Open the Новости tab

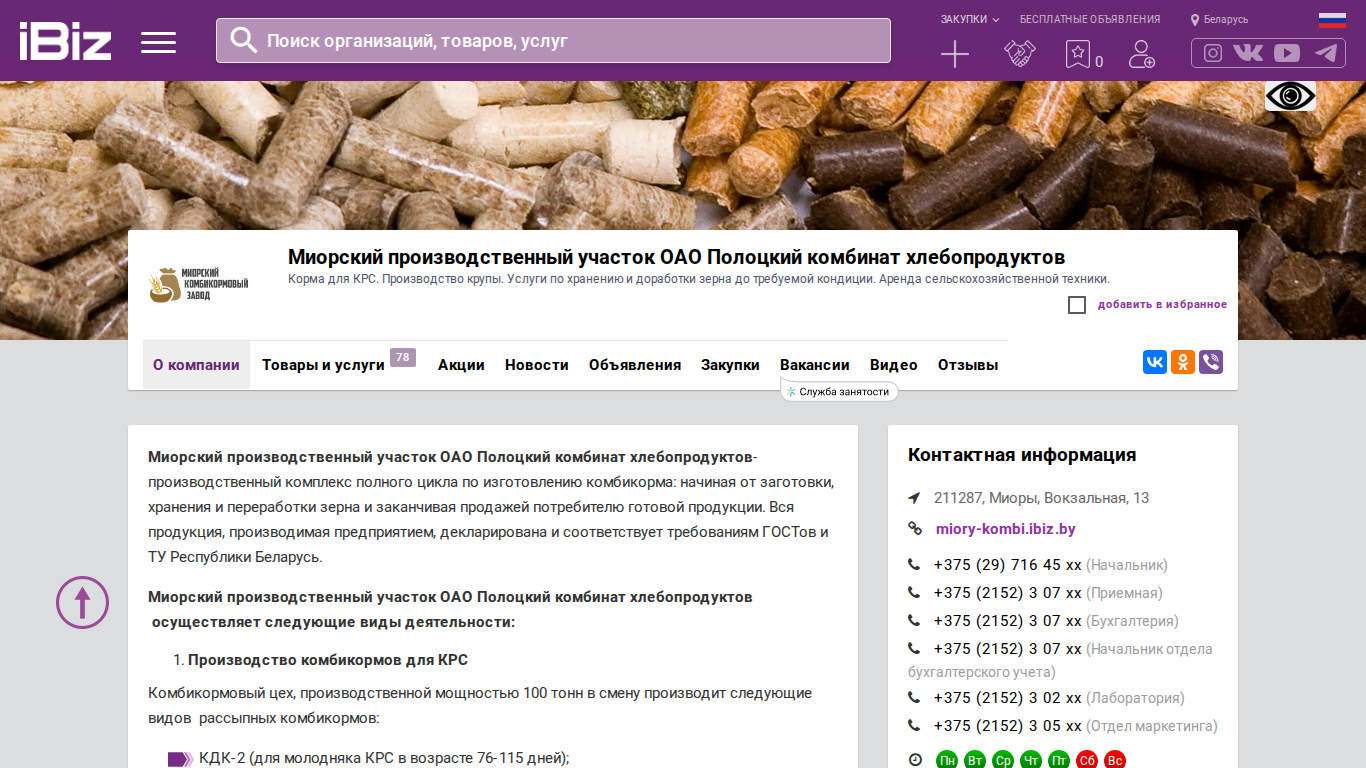[x=537, y=365]
